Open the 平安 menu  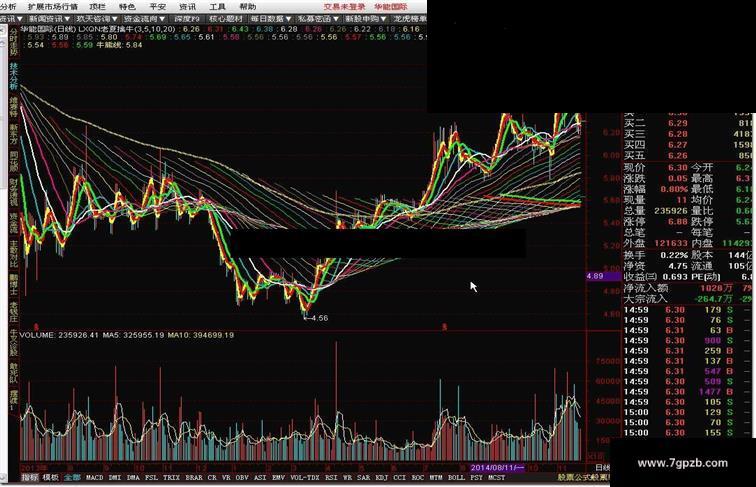point(157,7)
